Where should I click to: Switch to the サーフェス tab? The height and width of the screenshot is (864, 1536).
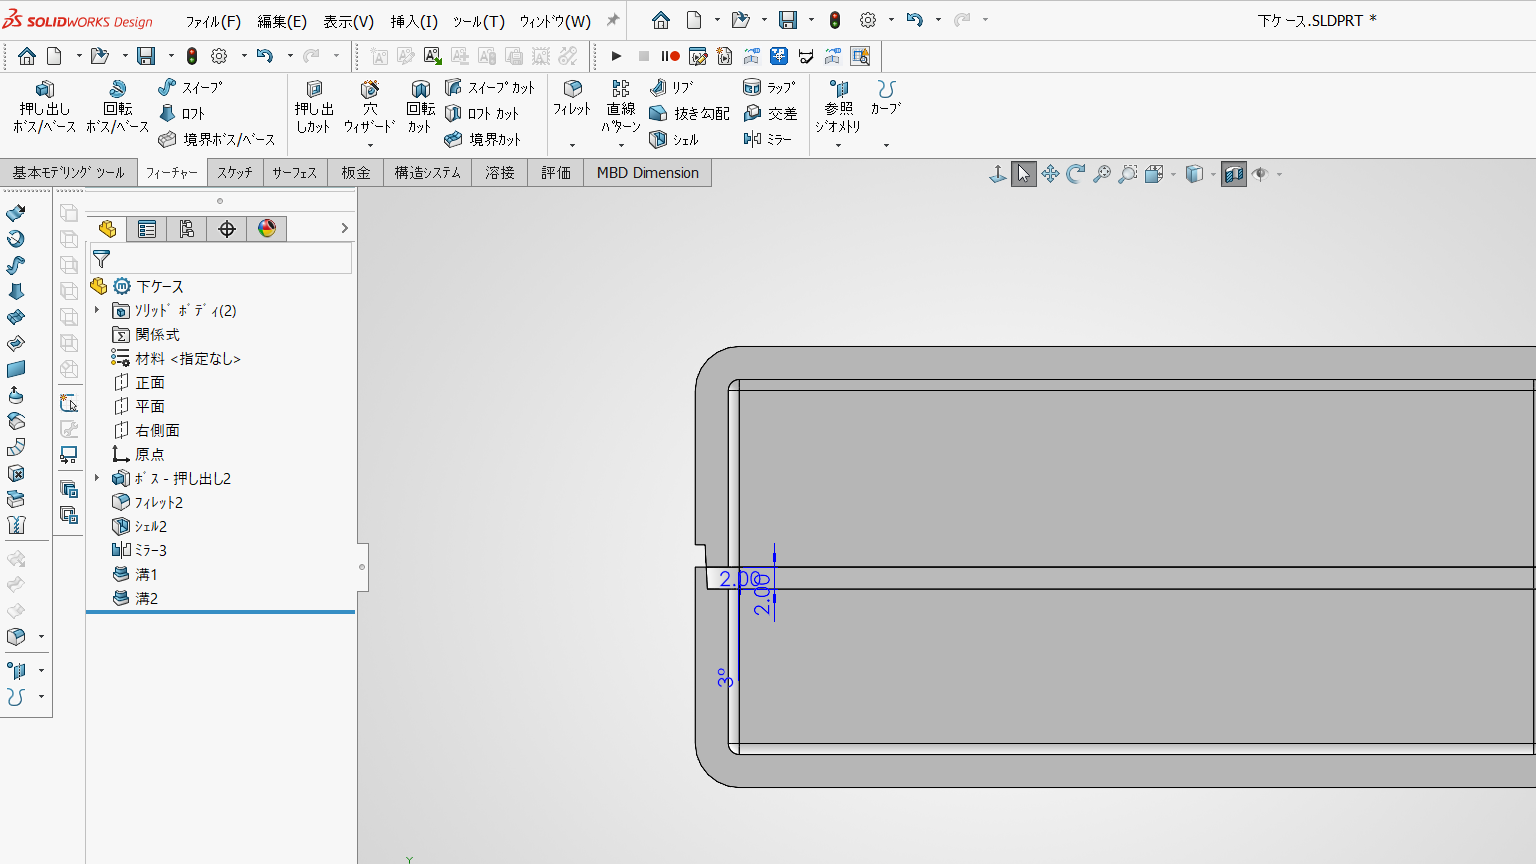pyautogui.click(x=295, y=173)
